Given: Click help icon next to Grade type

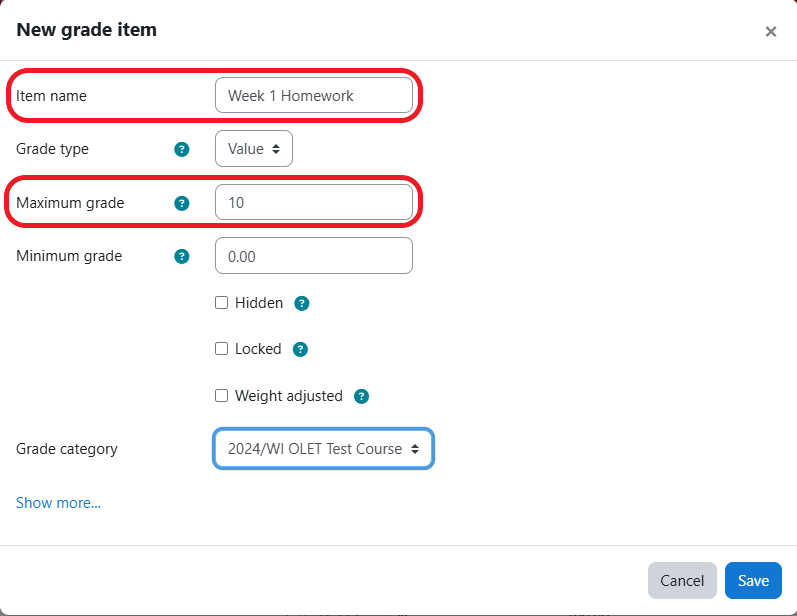Looking at the screenshot, I should tap(181, 149).
